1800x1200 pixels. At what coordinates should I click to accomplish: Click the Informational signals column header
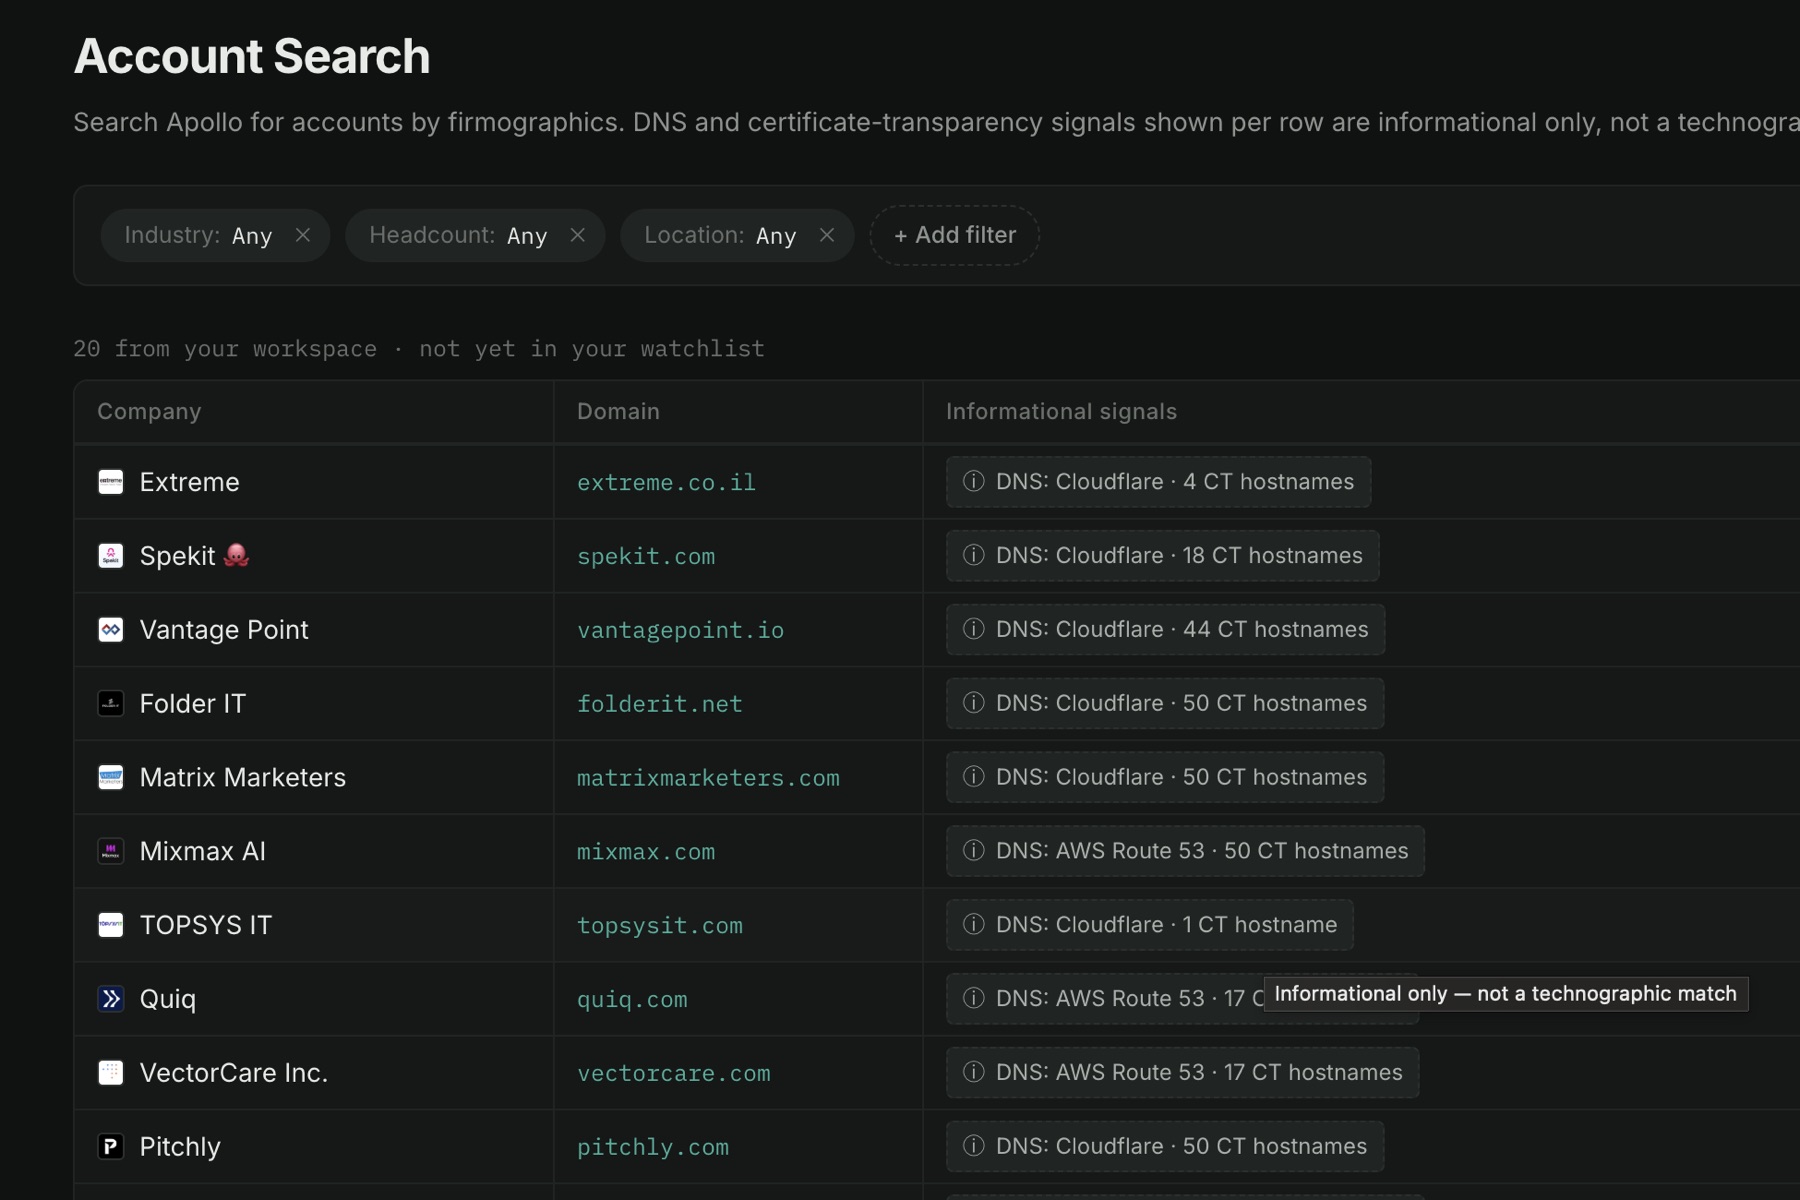pyautogui.click(x=1061, y=412)
